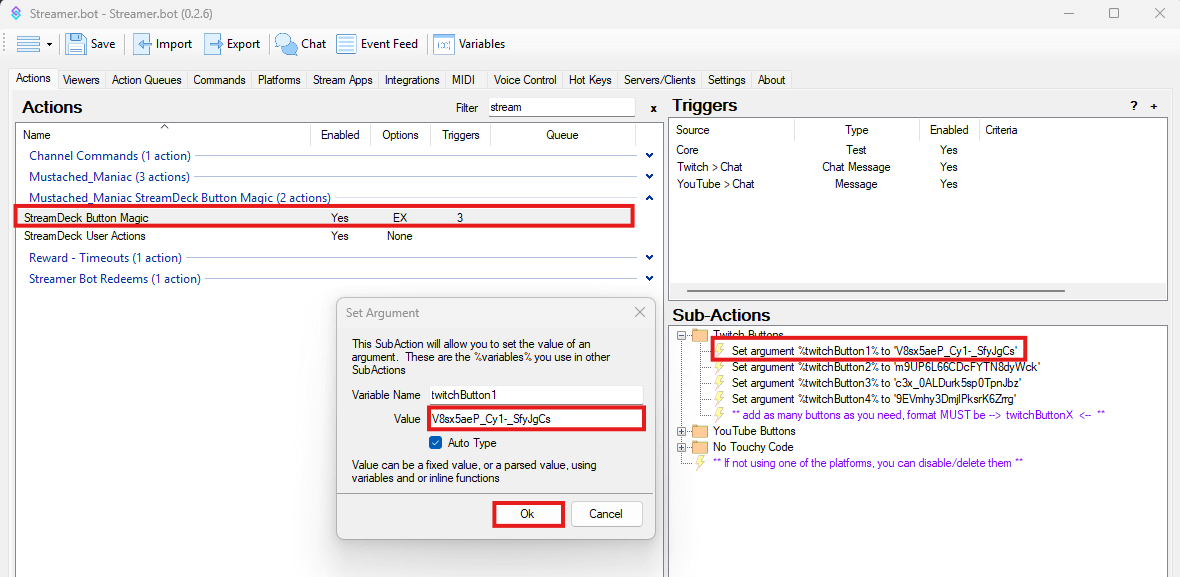
Task: Click the question mark in Triggers header
Action: click(1134, 106)
